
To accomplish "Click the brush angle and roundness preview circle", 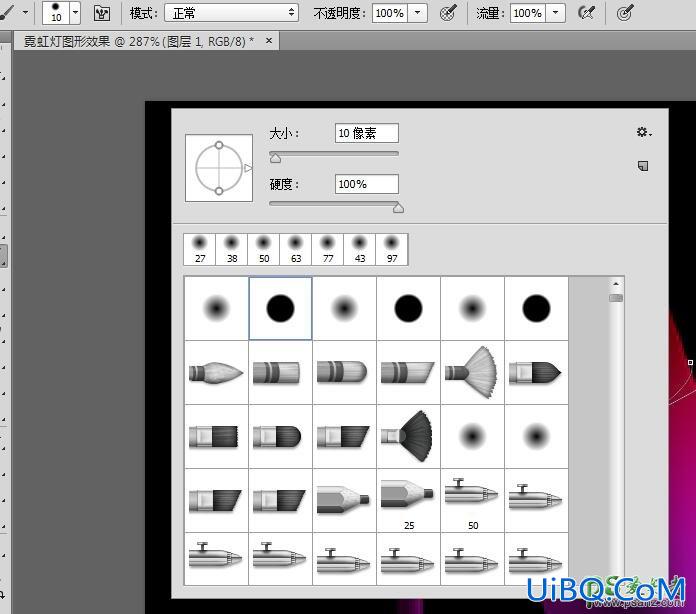I will pos(219,168).
